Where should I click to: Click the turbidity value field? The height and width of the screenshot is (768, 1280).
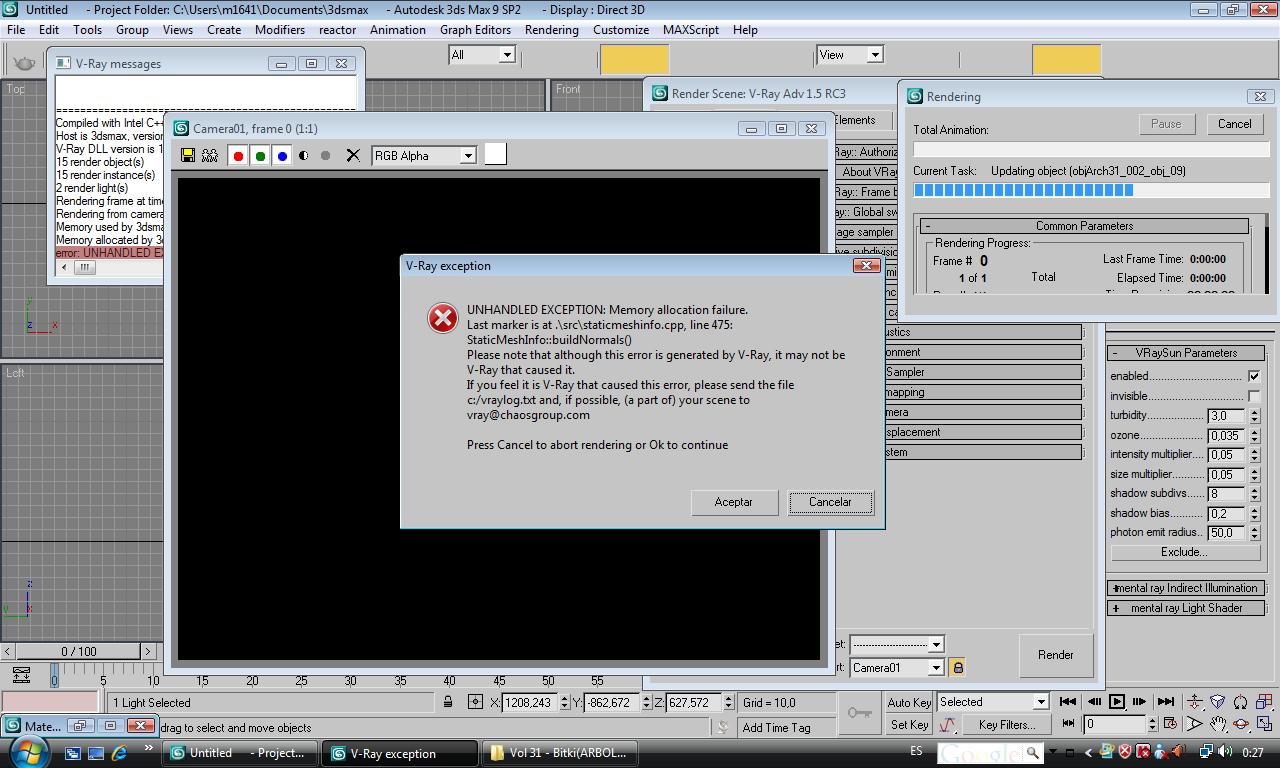point(1227,415)
